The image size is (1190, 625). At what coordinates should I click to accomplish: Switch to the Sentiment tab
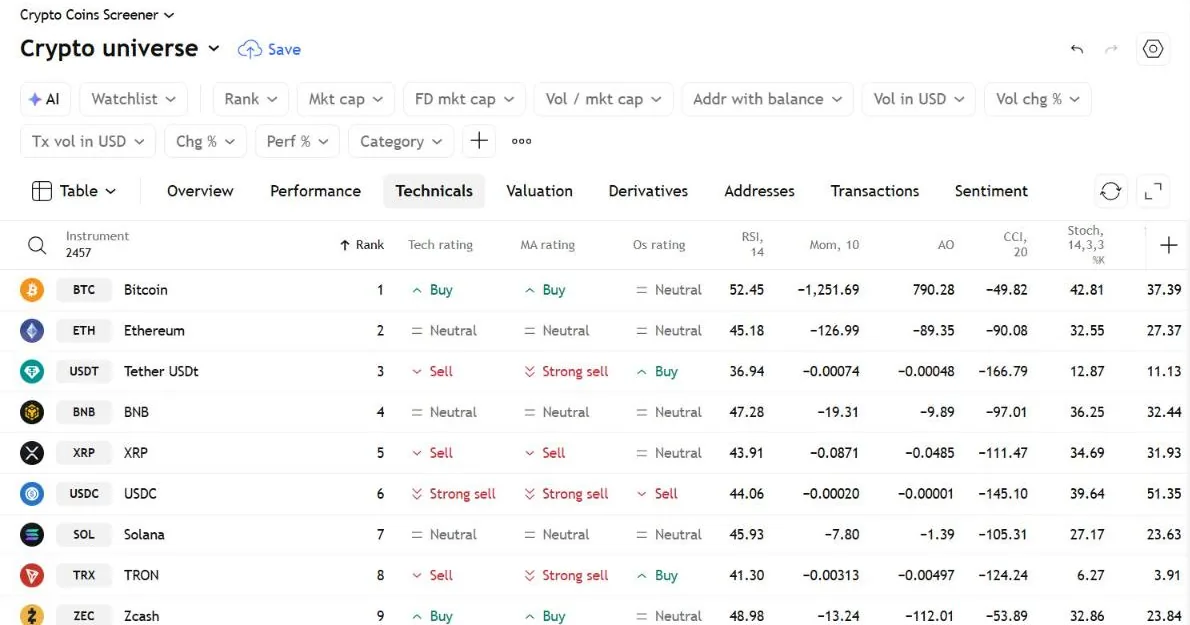point(991,191)
